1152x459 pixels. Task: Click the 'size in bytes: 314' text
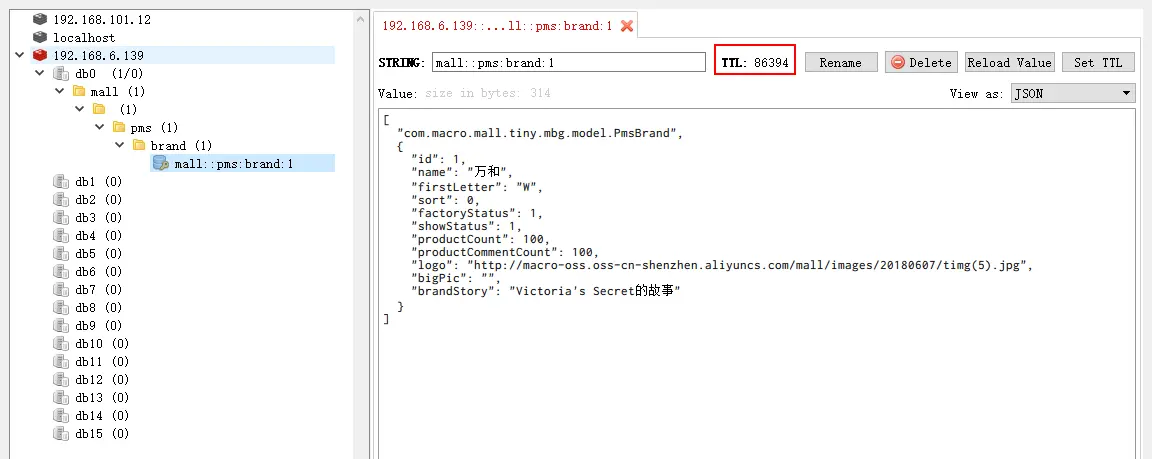488,93
